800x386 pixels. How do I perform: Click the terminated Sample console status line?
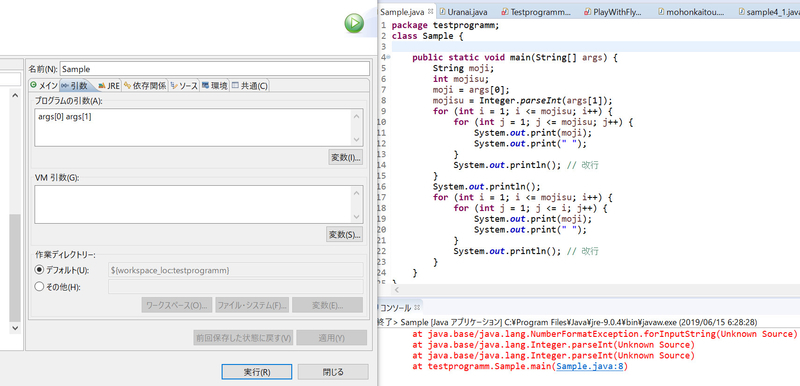(x=567, y=323)
